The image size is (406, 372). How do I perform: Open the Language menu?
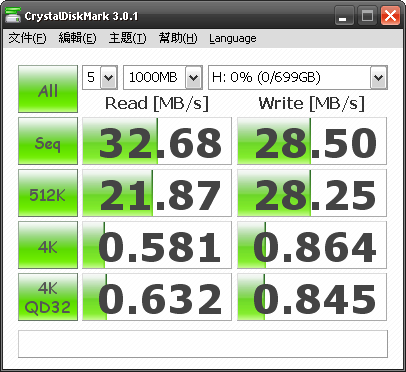[x=233, y=38]
